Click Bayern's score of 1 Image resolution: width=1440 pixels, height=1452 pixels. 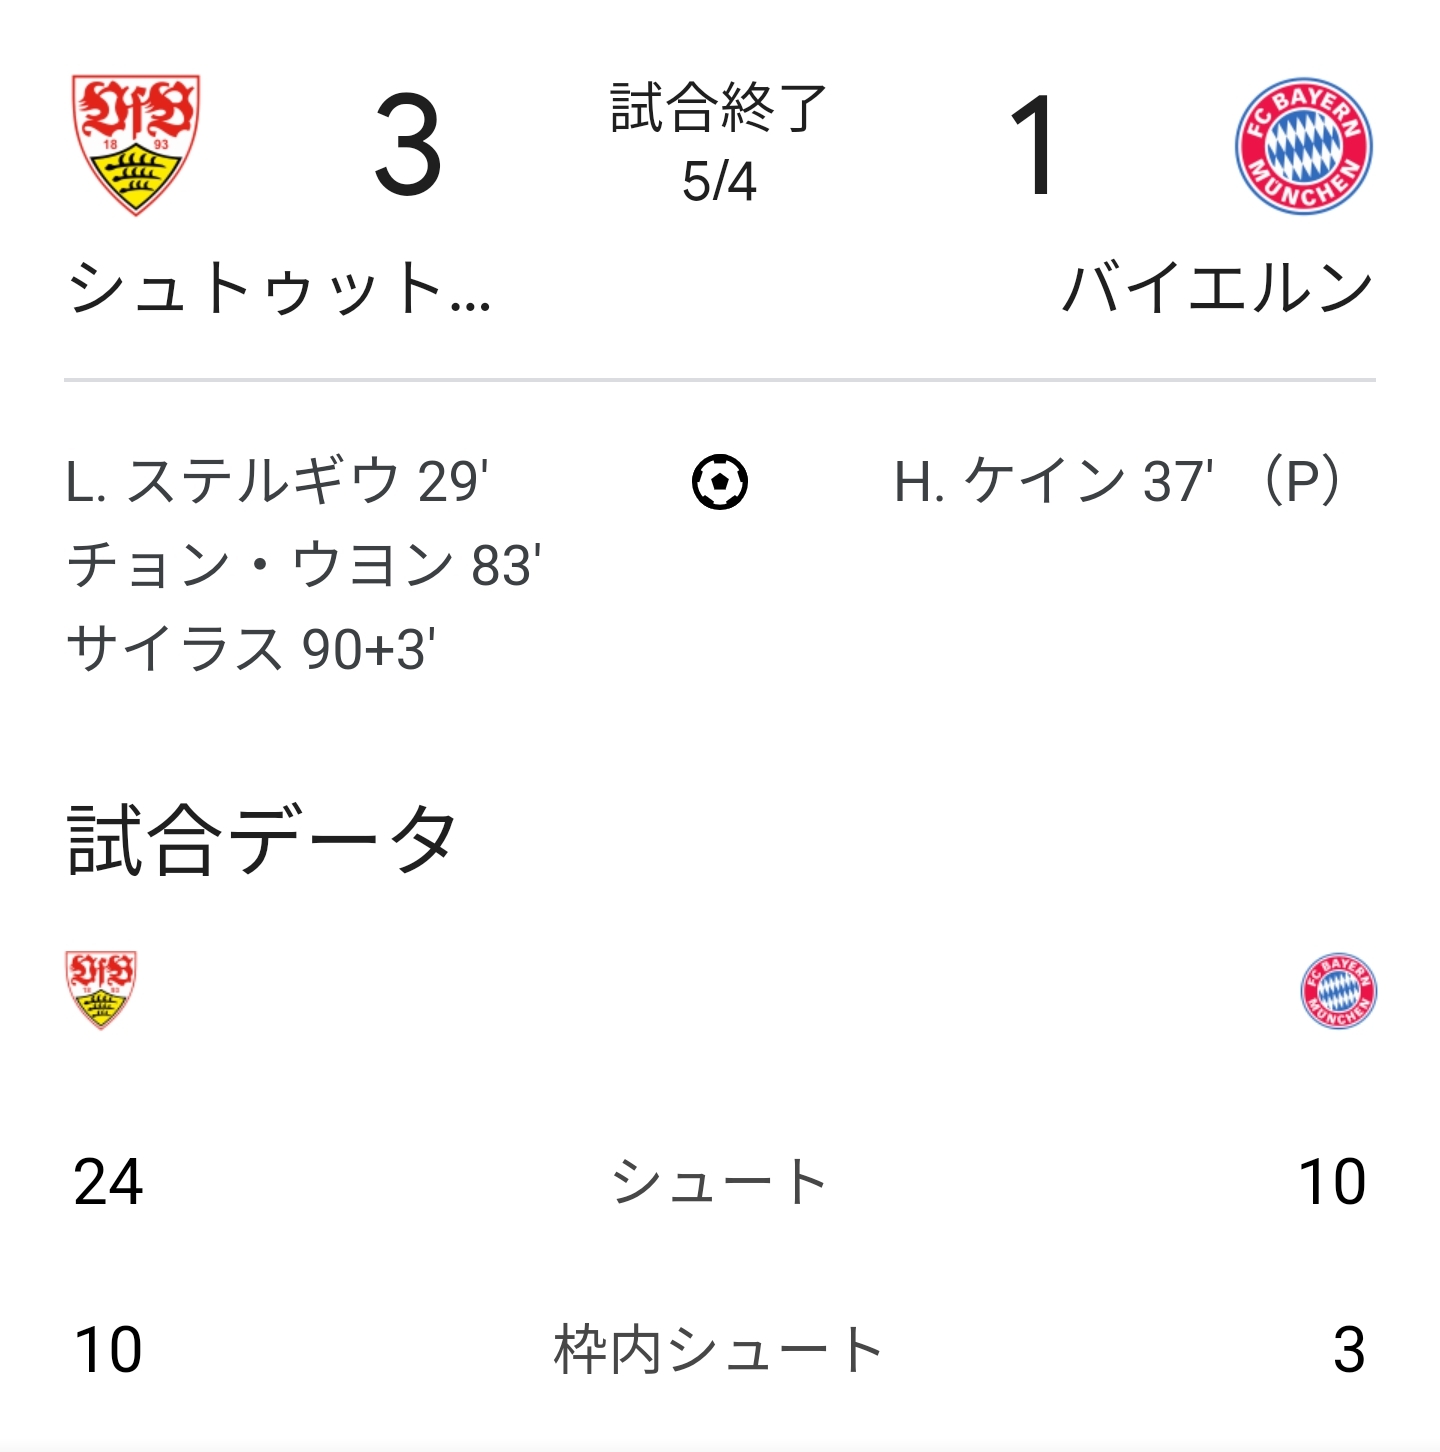1032,146
